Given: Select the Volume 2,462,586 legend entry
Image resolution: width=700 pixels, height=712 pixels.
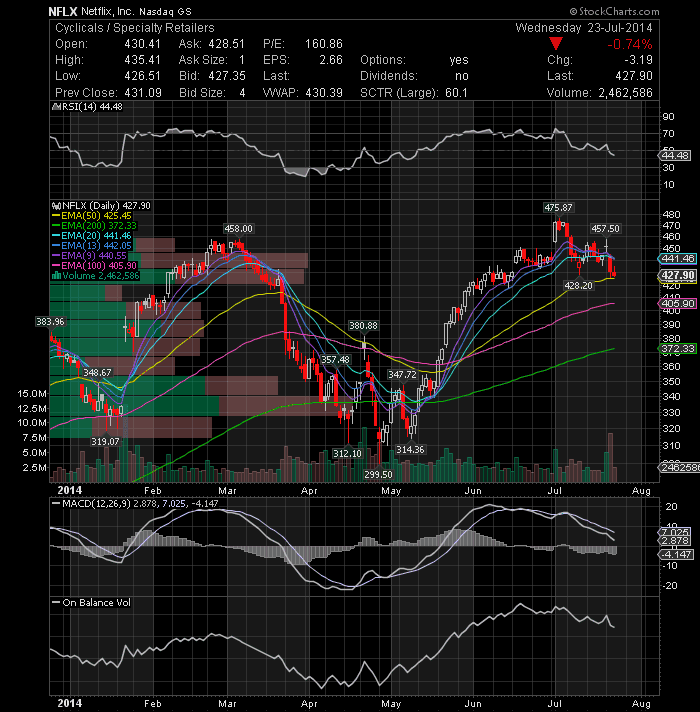Looking at the screenshot, I should click(96, 276).
